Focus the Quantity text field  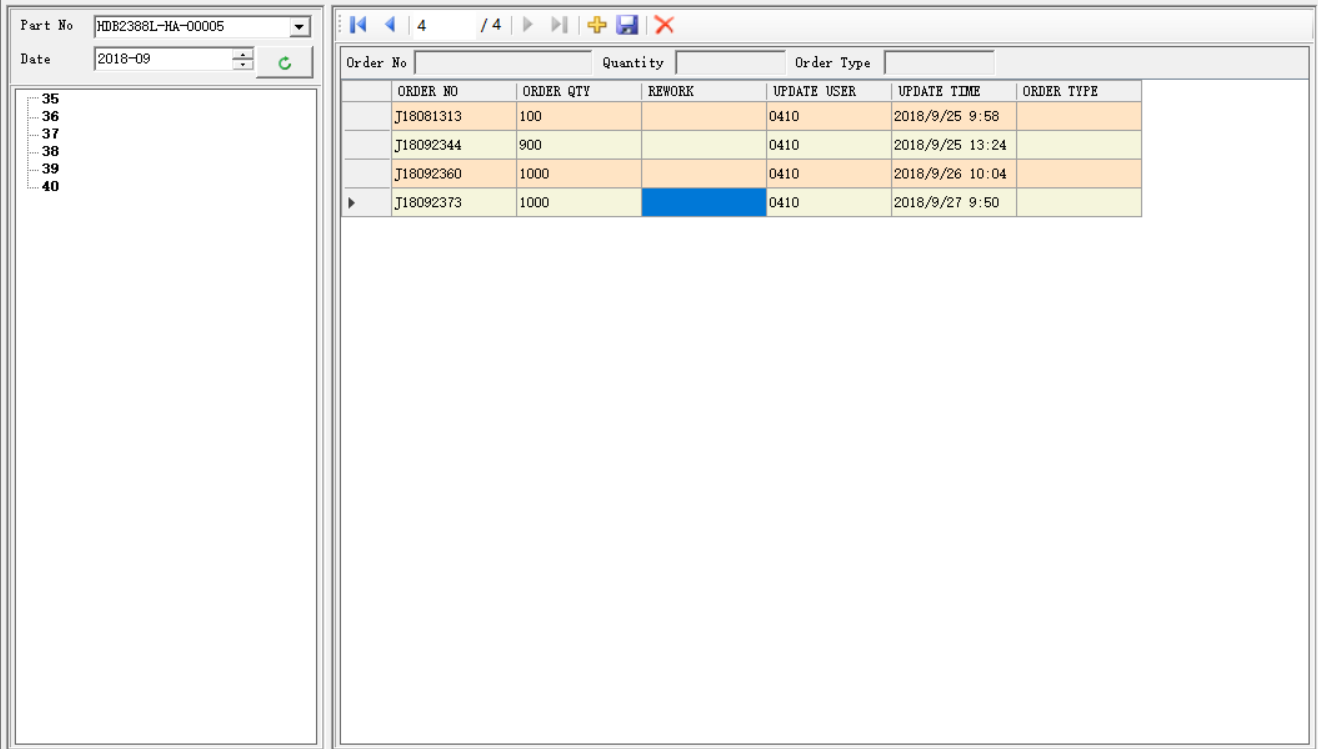tap(730, 63)
